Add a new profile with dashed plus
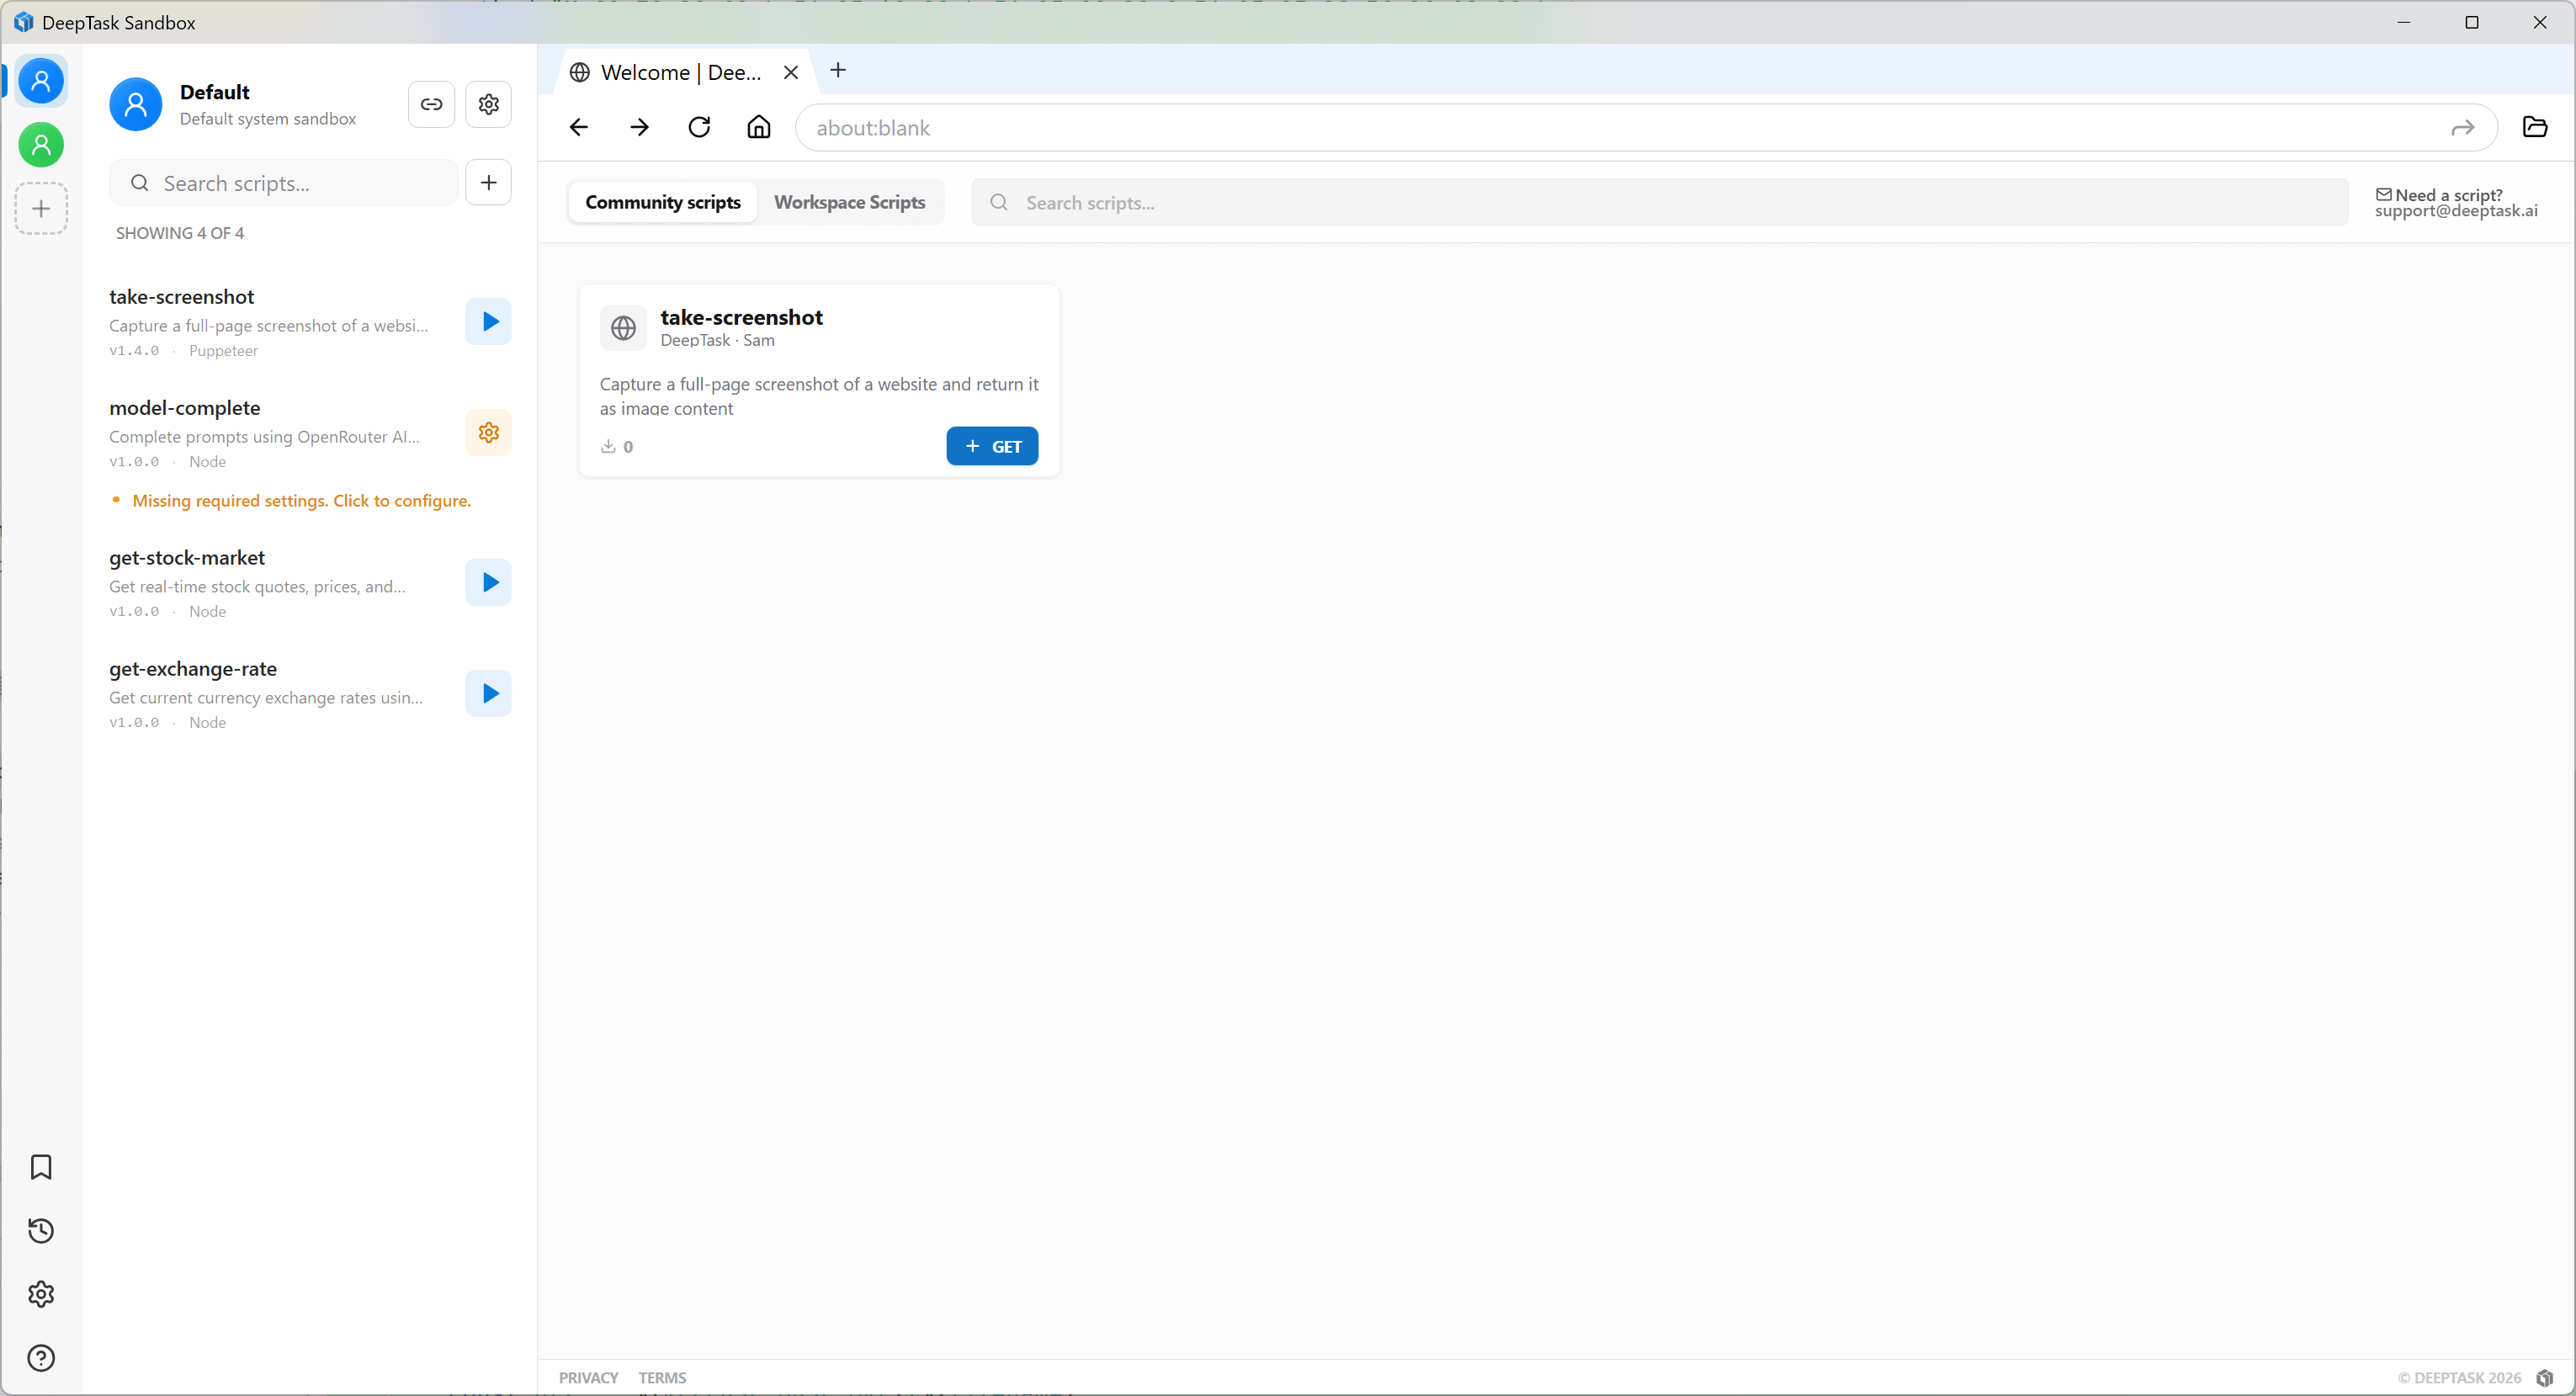This screenshot has height=1396, width=2576. pyautogui.click(x=41, y=208)
